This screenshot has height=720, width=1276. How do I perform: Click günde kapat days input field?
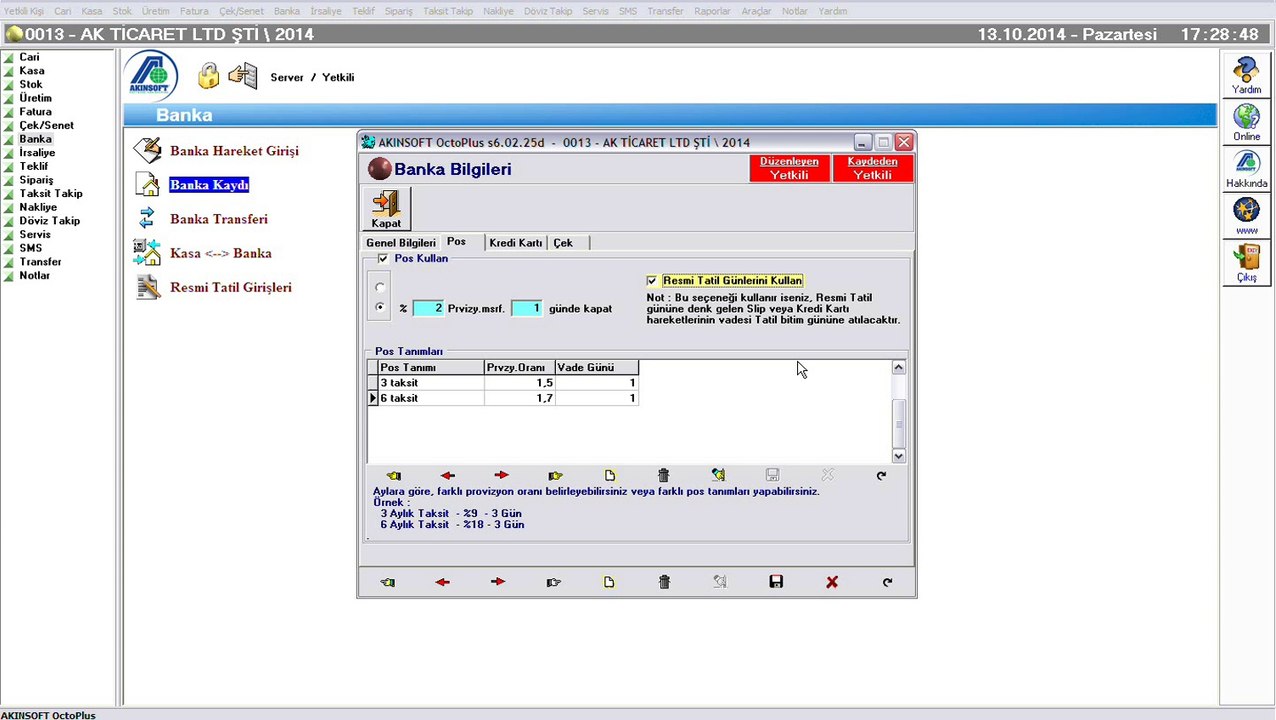pos(526,308)
